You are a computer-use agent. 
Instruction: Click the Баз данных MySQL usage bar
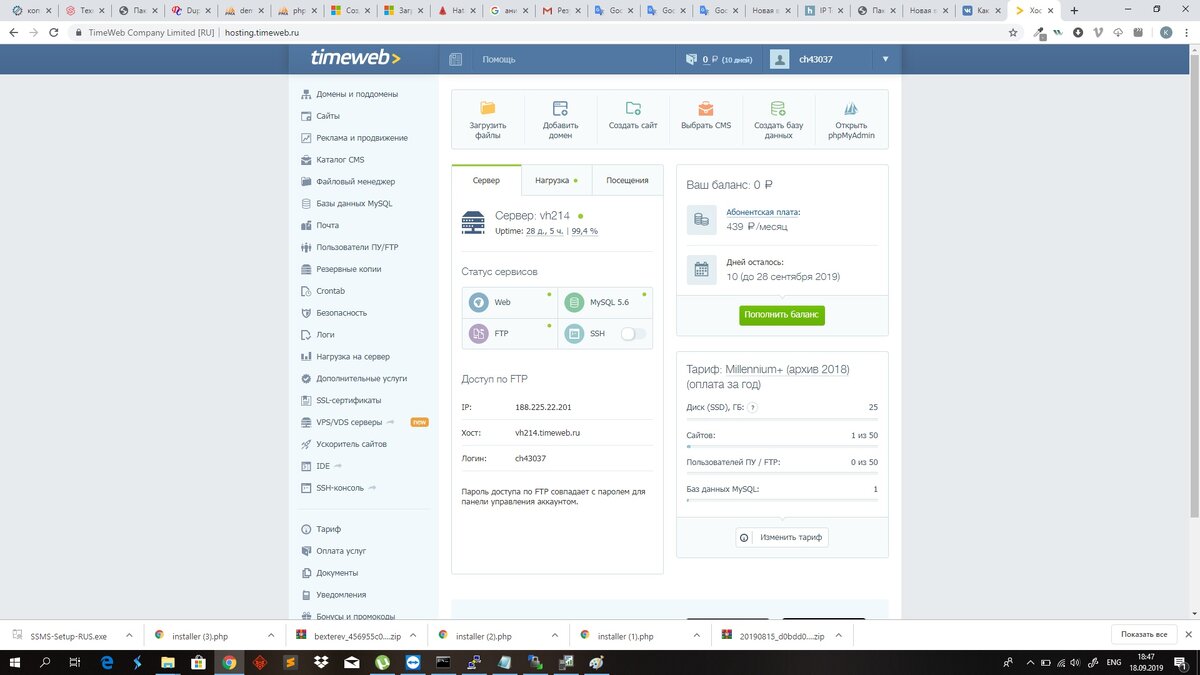(x=782, y=500)
